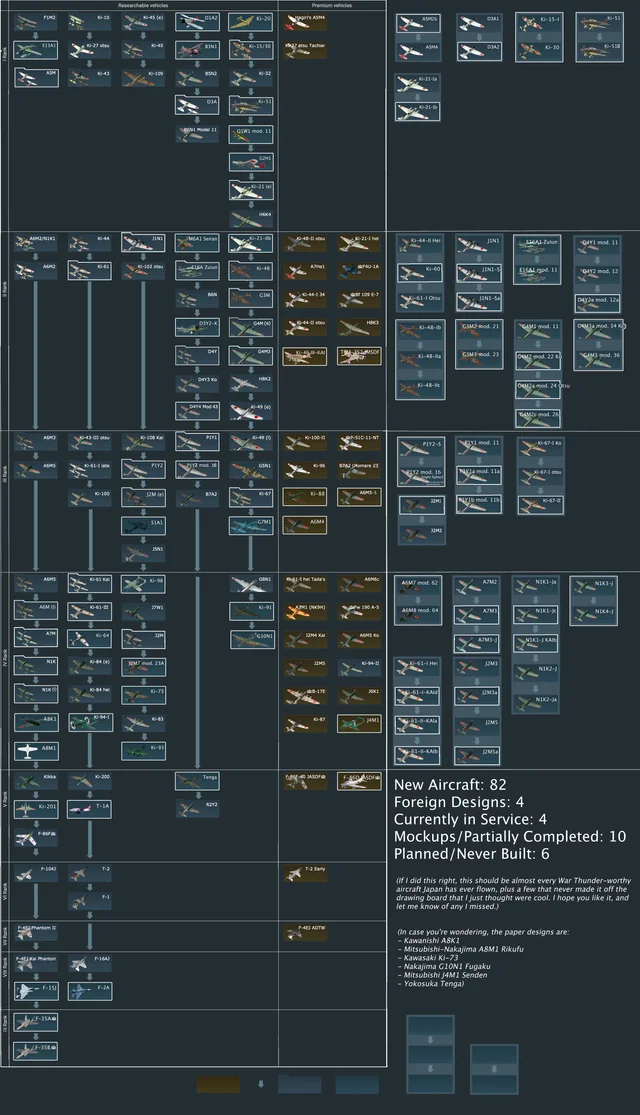The image size is (640, 1115).
Task: Select the Ki-94-I aircraft card
Action: [x=90, y=723]
